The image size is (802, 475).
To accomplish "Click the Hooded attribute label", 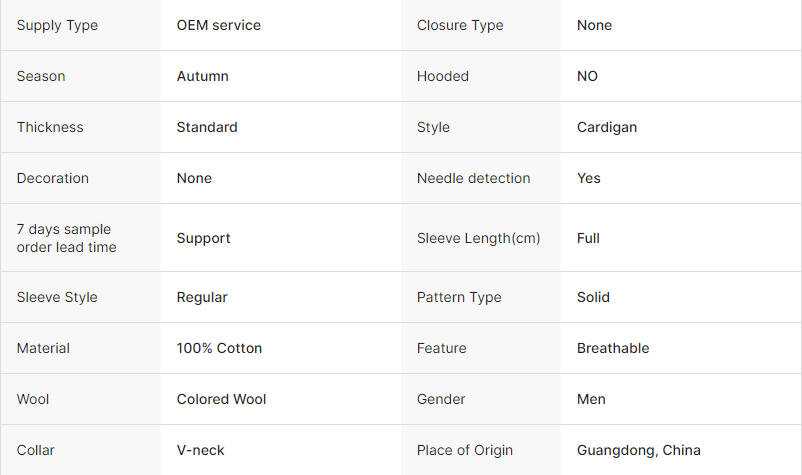I will pyautogui.click(x=442, y=76).
